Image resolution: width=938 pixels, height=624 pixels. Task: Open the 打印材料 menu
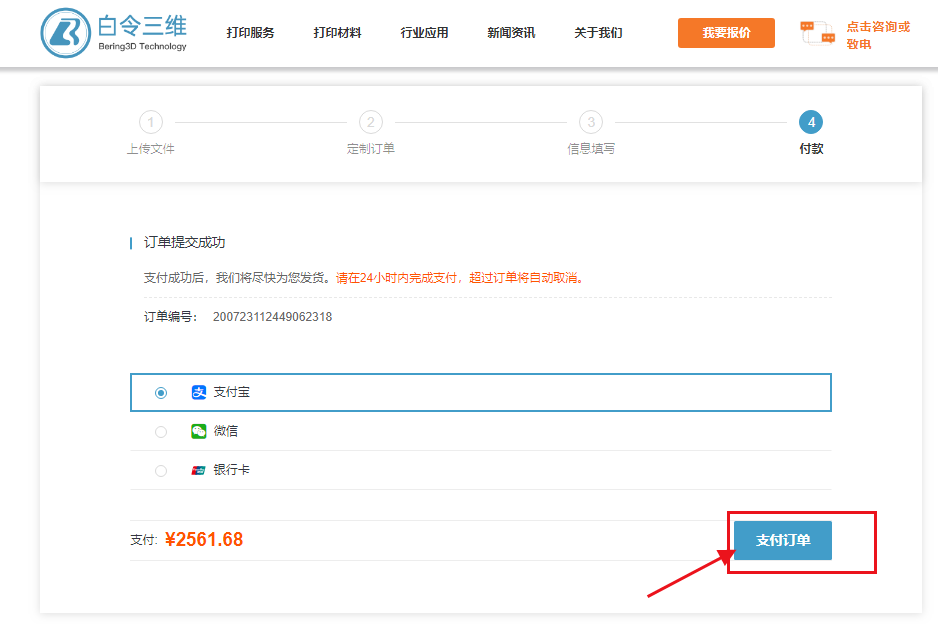click(x=337, y=33)
